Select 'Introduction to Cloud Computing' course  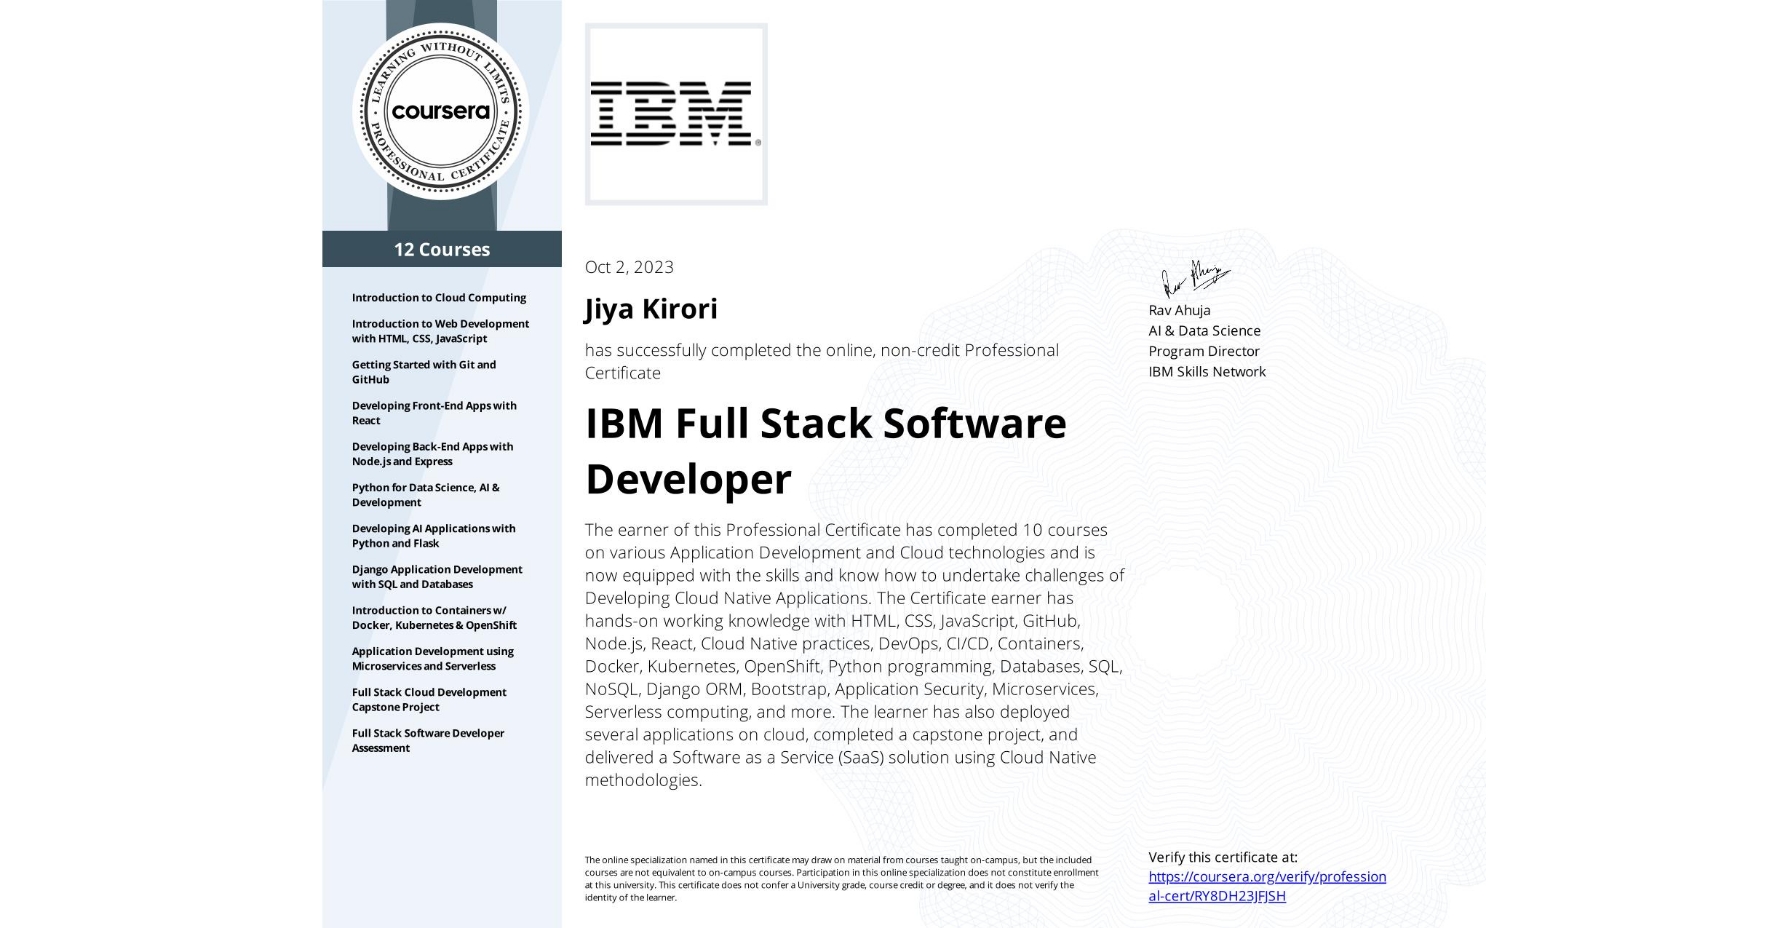click(x=439, y=297)
